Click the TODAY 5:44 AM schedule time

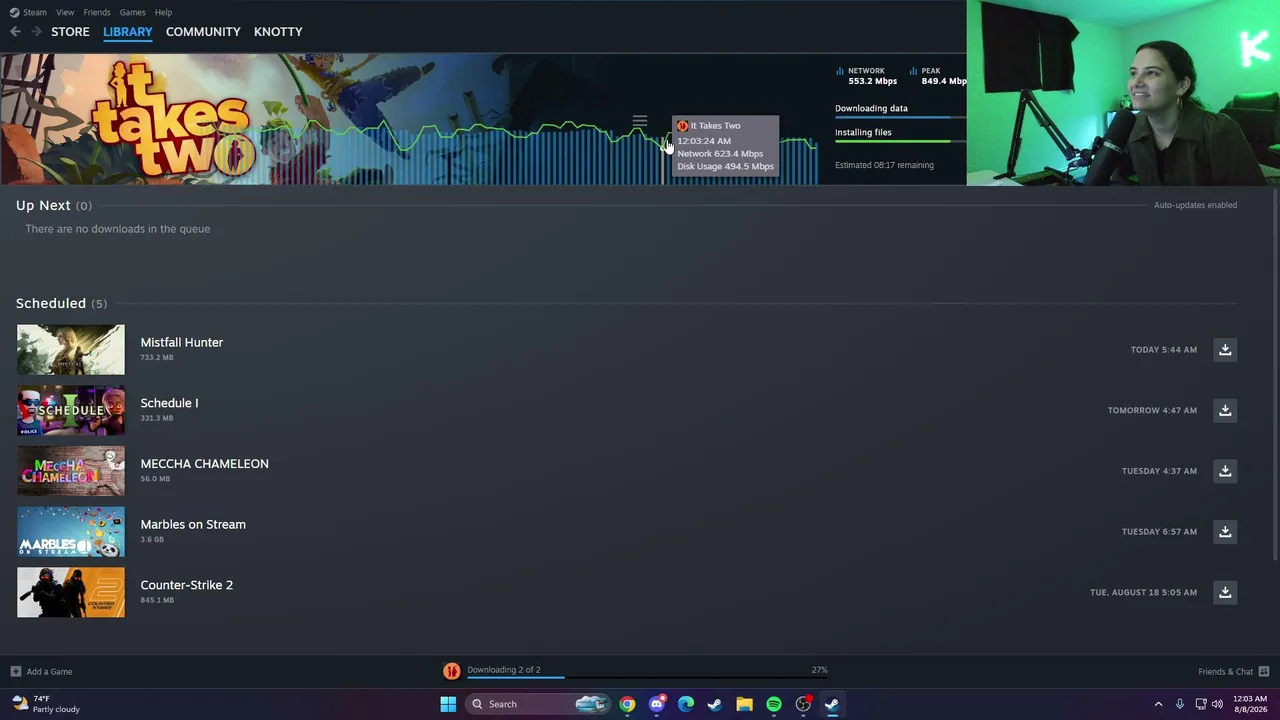coord(1163,350)
